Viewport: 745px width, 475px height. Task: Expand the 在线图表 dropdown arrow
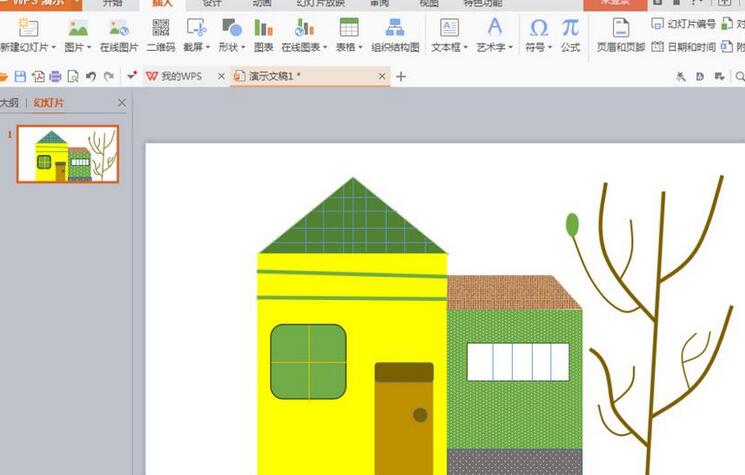pos(325,47)
